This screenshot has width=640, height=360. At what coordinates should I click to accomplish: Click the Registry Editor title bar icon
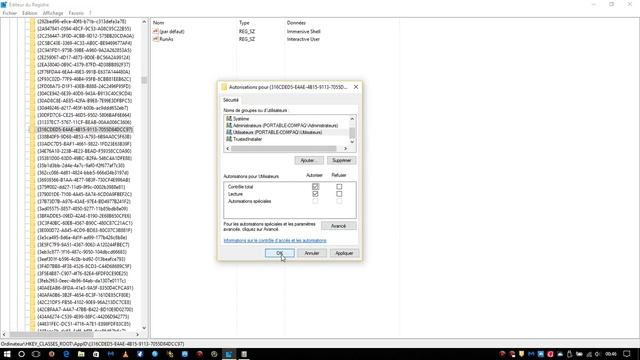pos(4,4)
